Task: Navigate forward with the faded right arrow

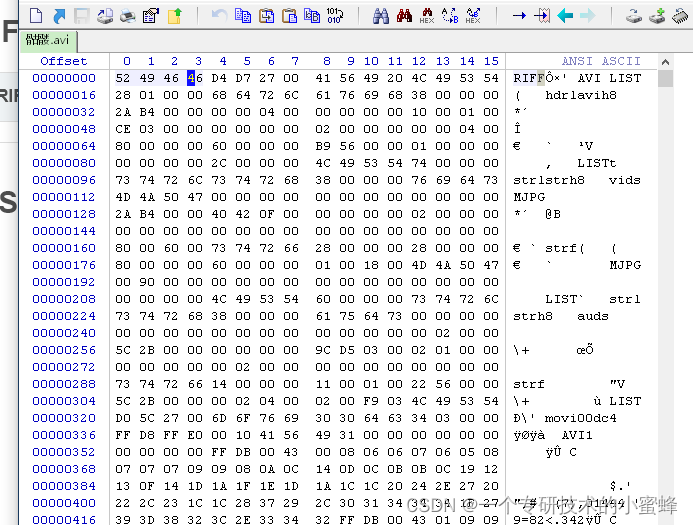Action: [588, 16]
